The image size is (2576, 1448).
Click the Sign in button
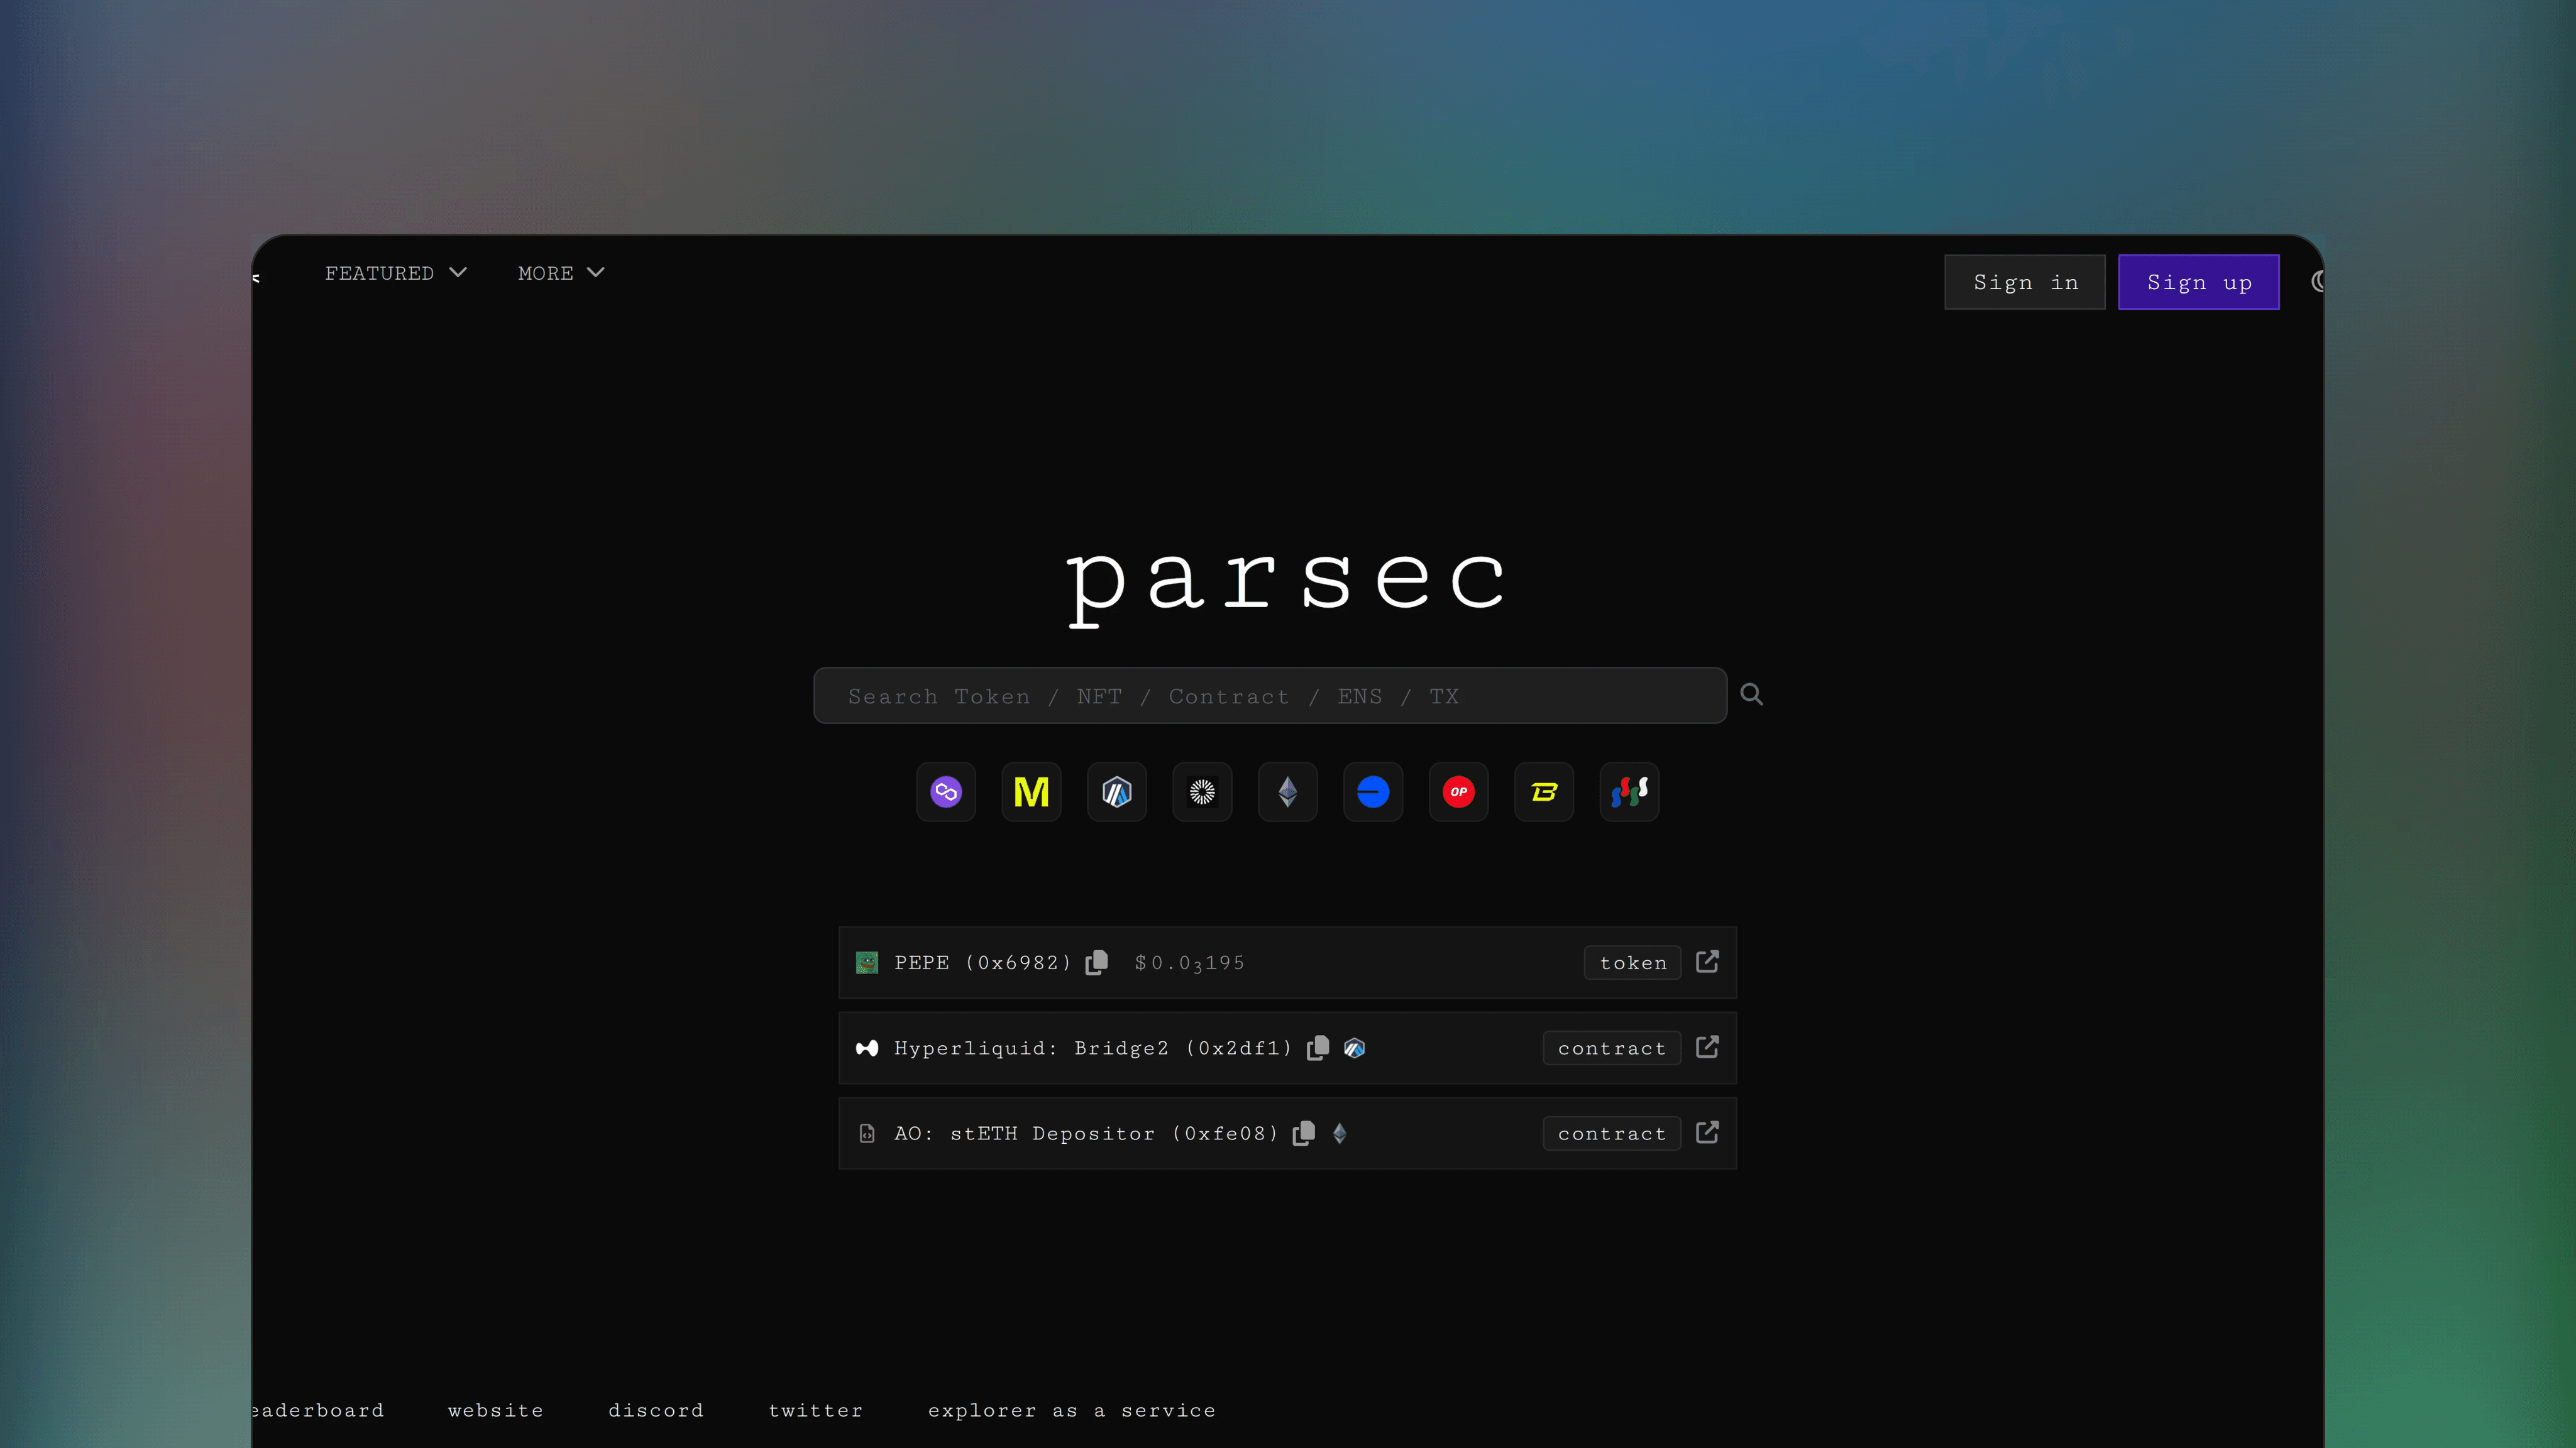[x=2024, y=281]
